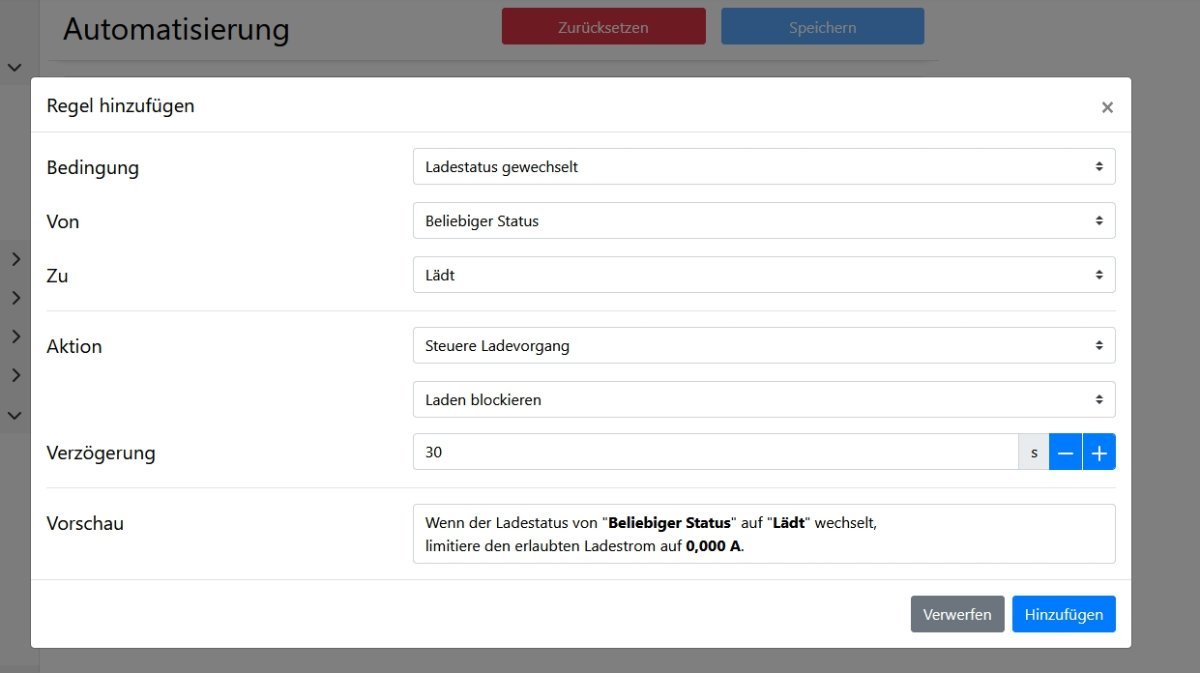This screenshot has height=673, width=1200.
Task: Open the Bedingung dropdown showing Ladestatus gewechselt
Action: click(x=764, y=167)
